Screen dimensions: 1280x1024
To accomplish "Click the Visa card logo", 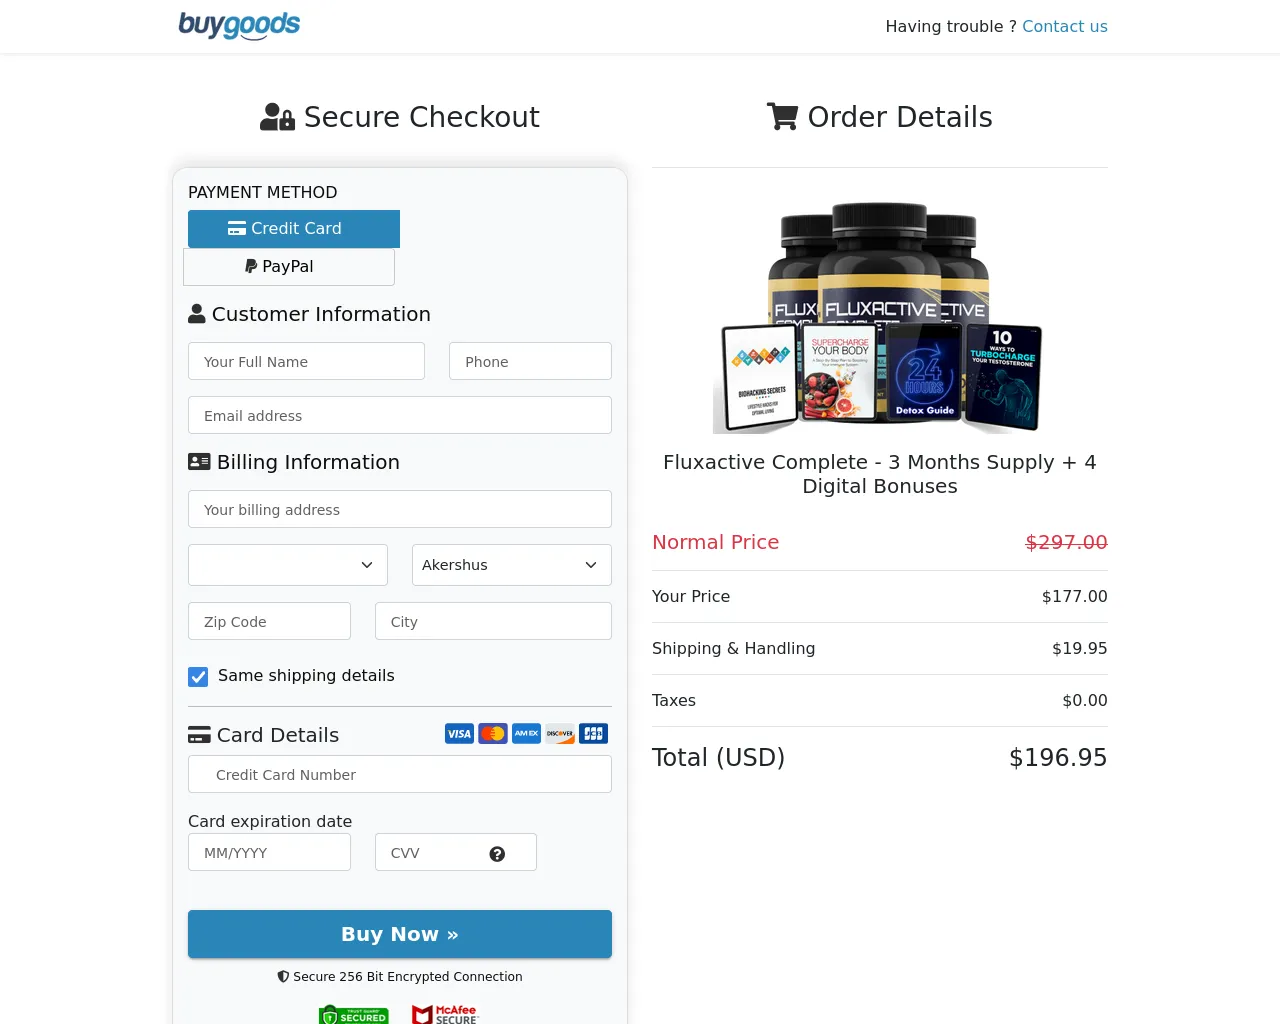I will pos(459,734).
